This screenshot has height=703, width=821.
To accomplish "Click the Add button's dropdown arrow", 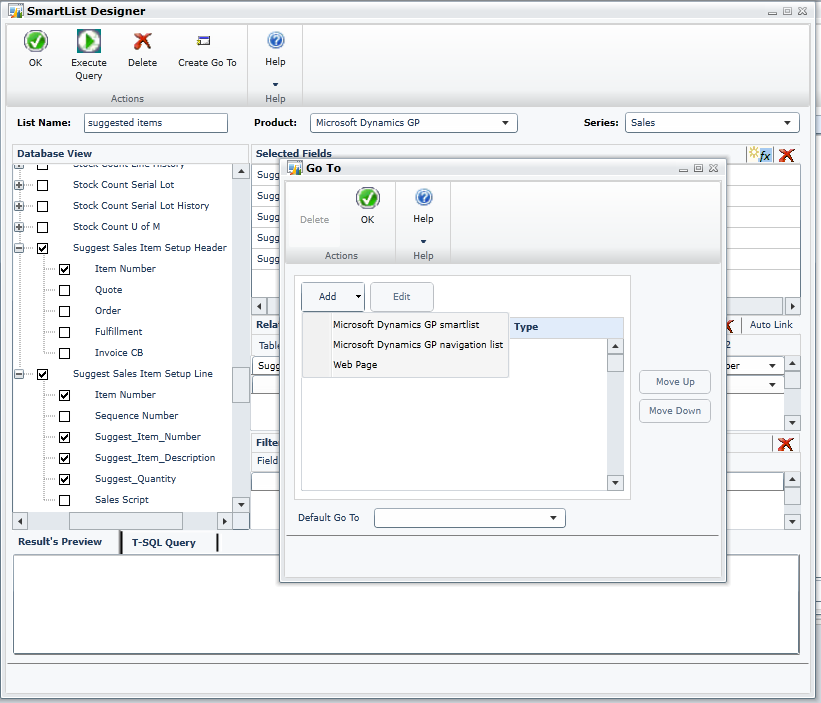I will pos(358,296).
